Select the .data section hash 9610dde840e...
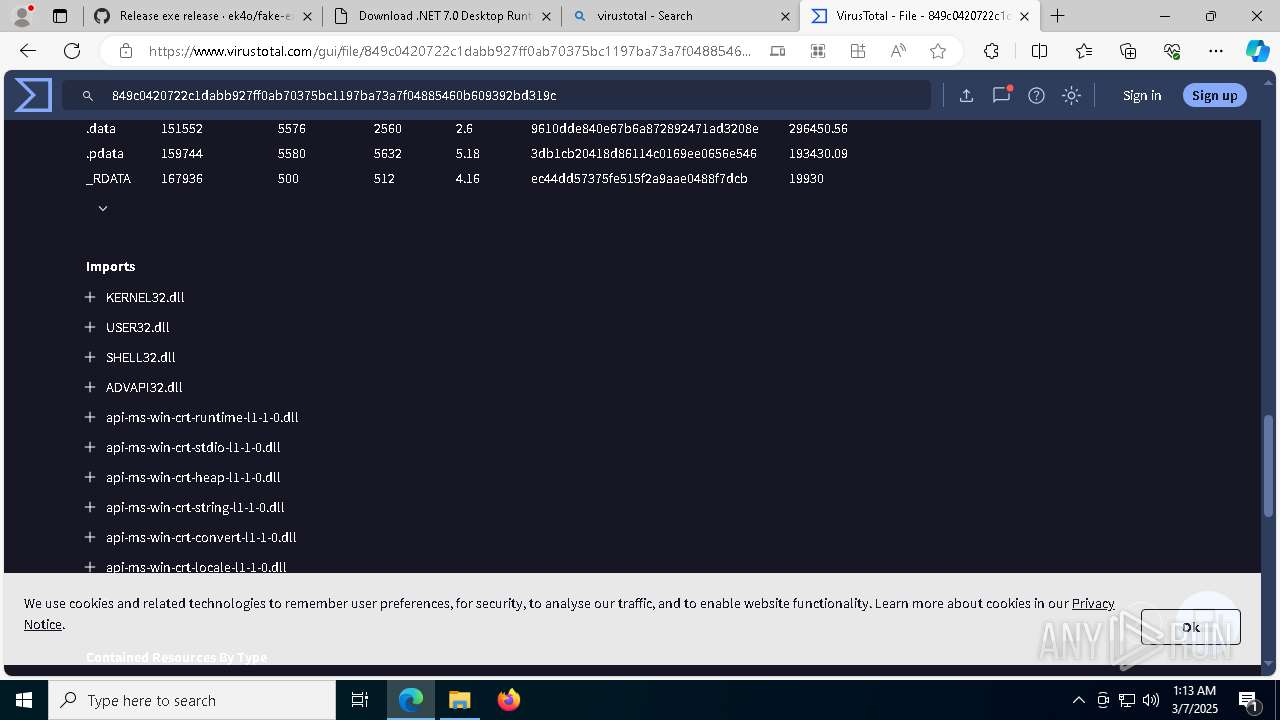The width and height of the screenshot is (1280, 720). coord(645,129)
